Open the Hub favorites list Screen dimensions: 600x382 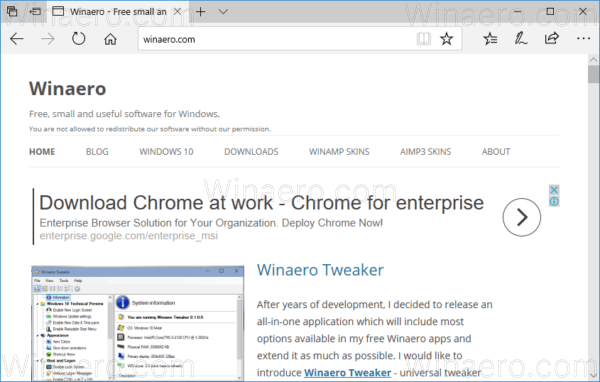pos(490,39)
